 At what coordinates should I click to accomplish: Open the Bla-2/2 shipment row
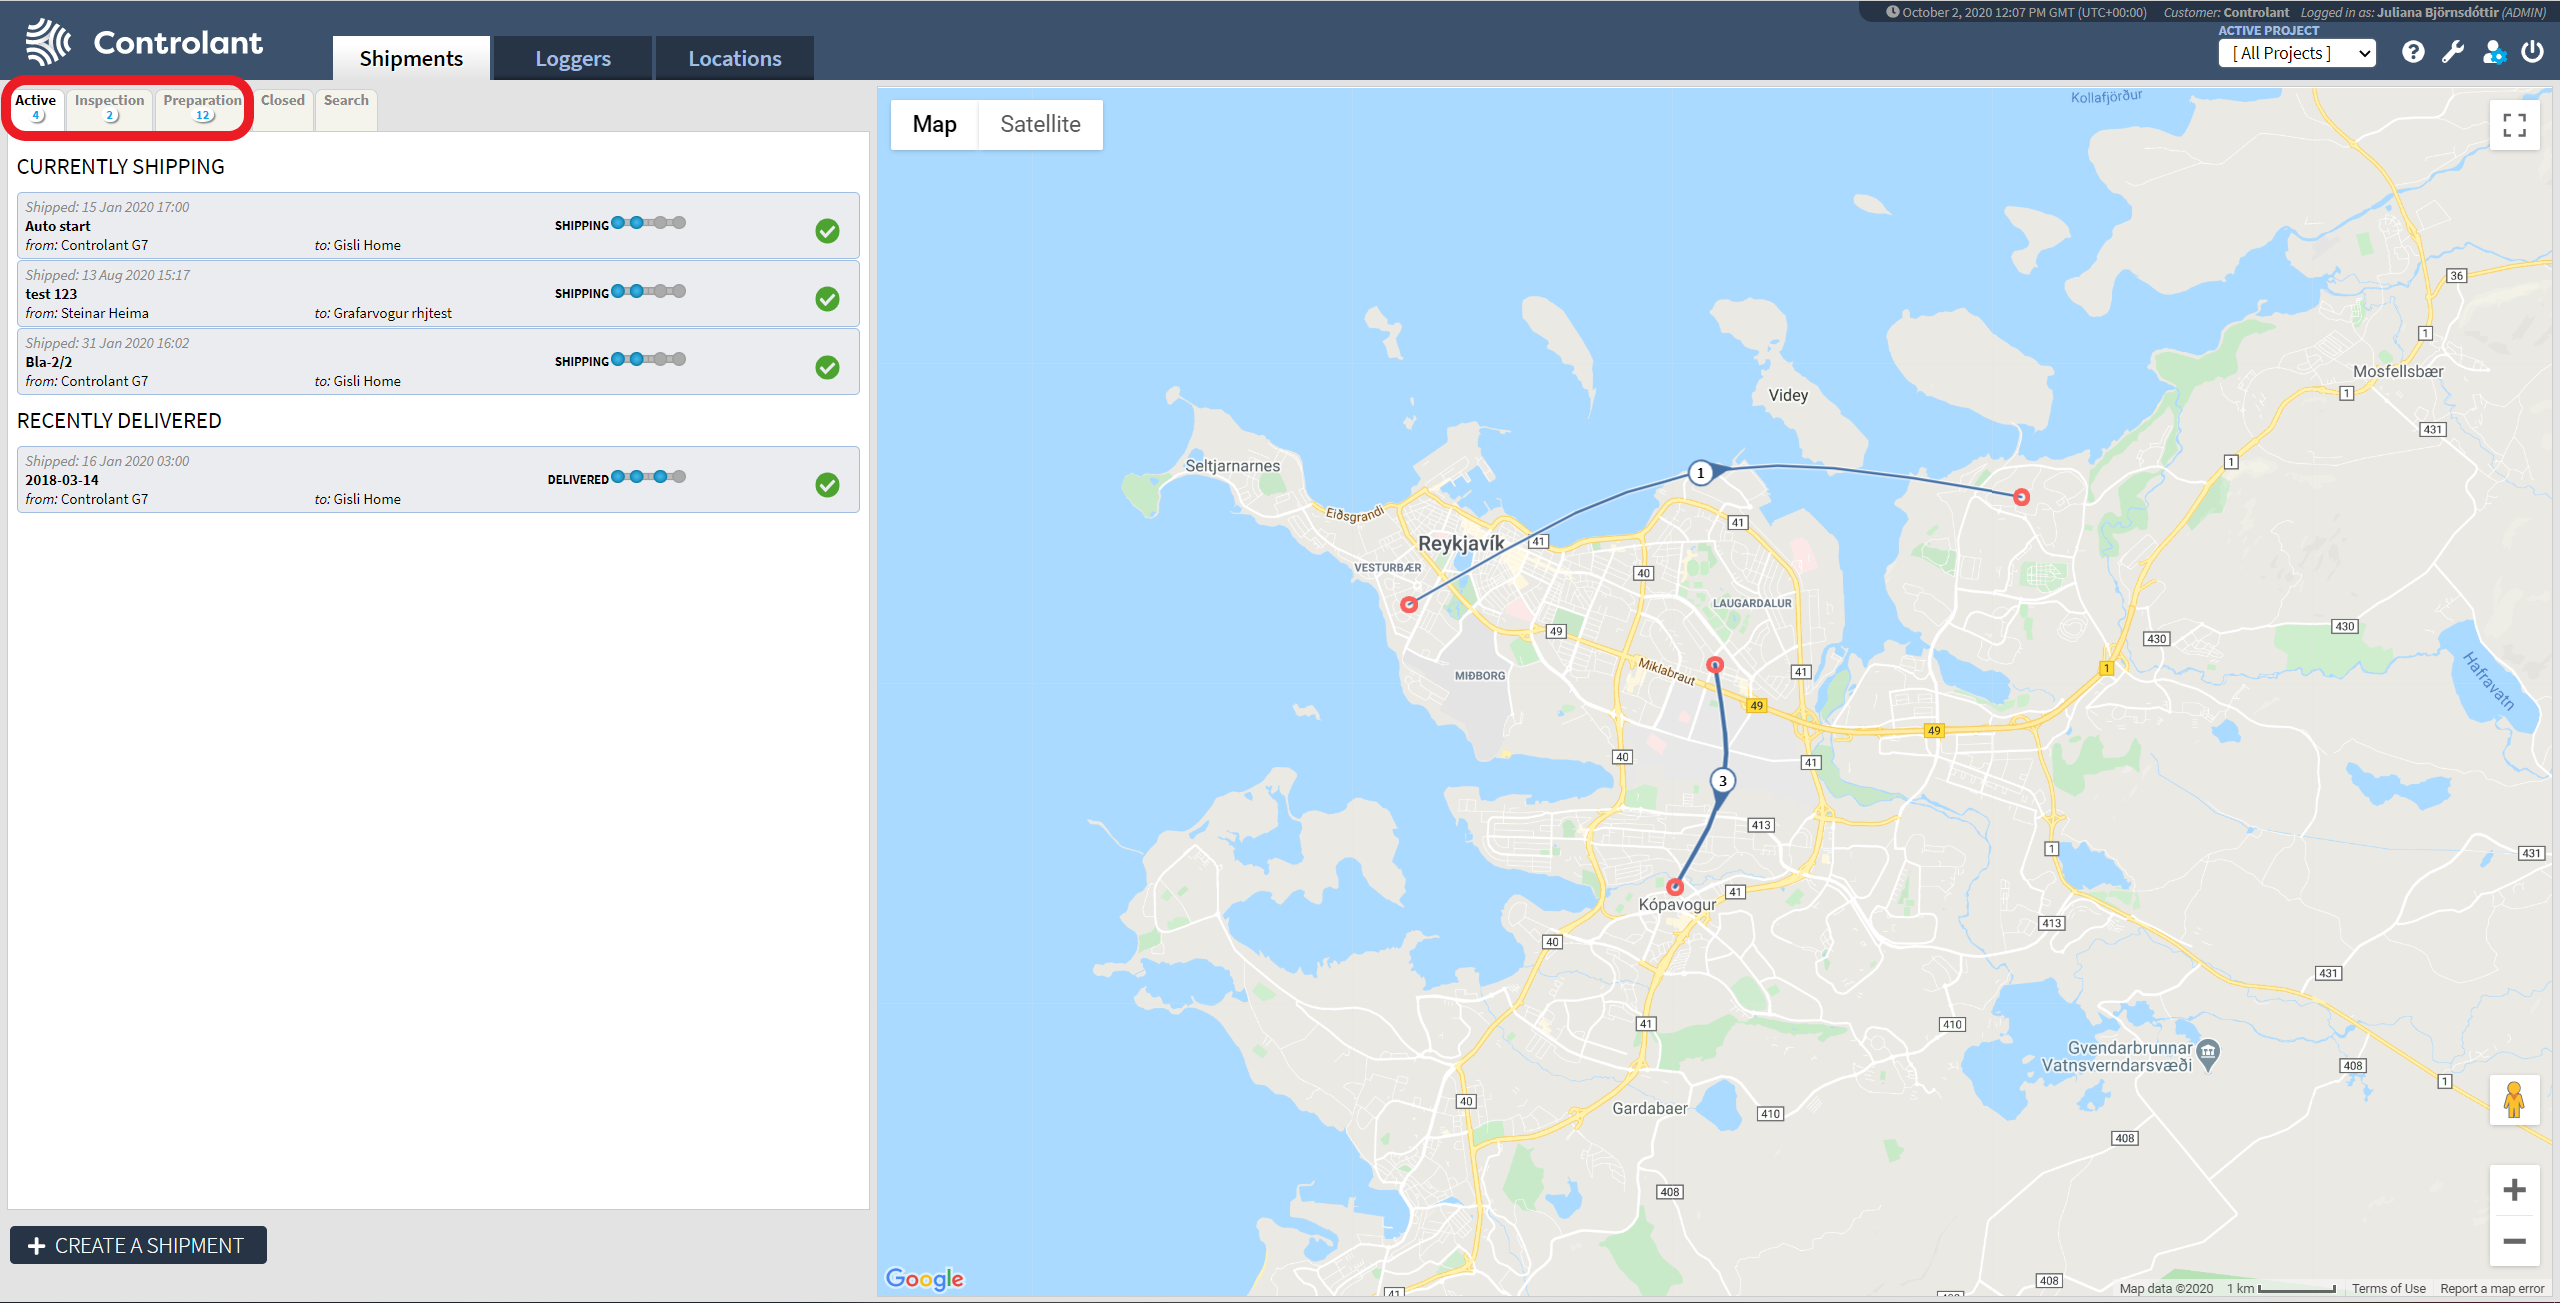coord(438,362)
